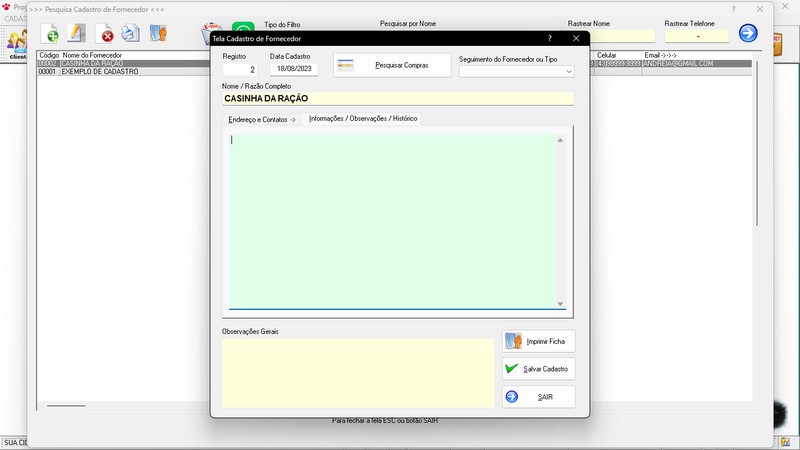
Task: Click the SAIR button
Action: (x=539, y=397)
